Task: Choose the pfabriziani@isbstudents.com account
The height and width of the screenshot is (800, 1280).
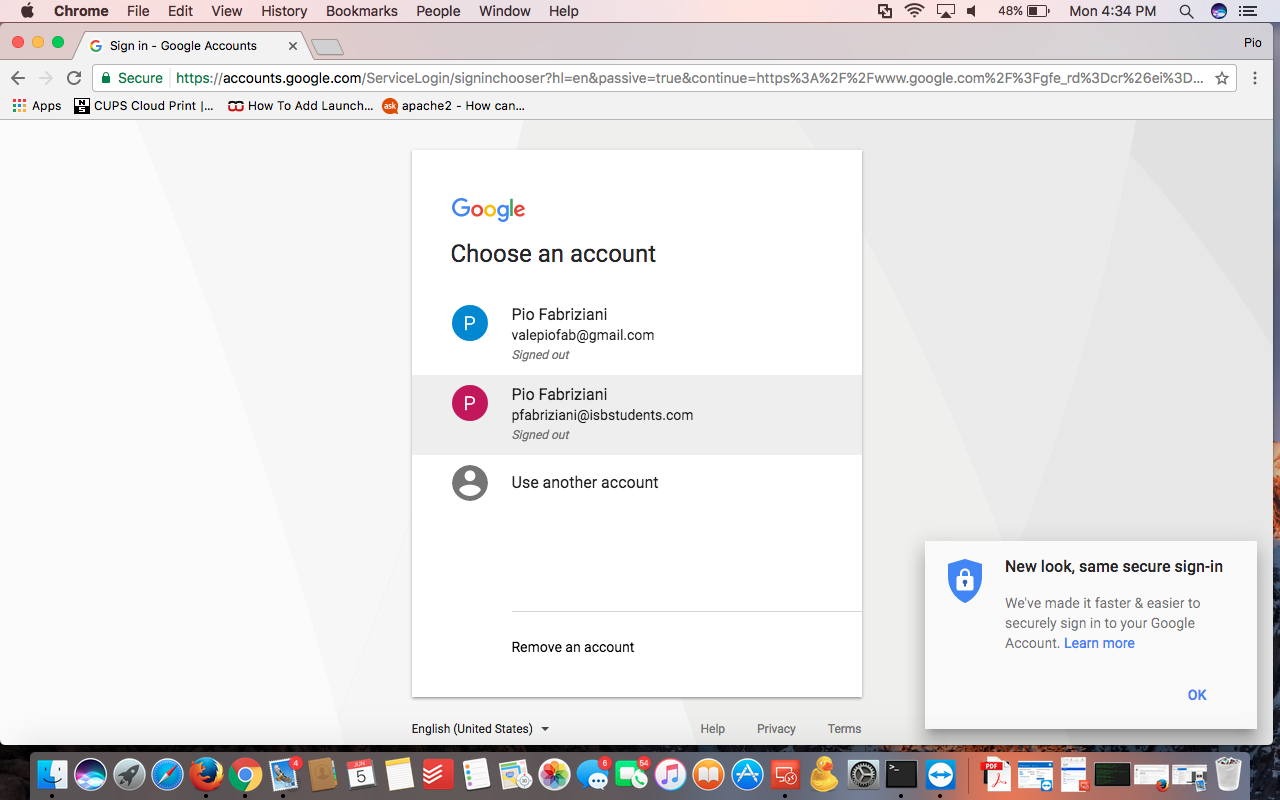Action: point(636,415)
